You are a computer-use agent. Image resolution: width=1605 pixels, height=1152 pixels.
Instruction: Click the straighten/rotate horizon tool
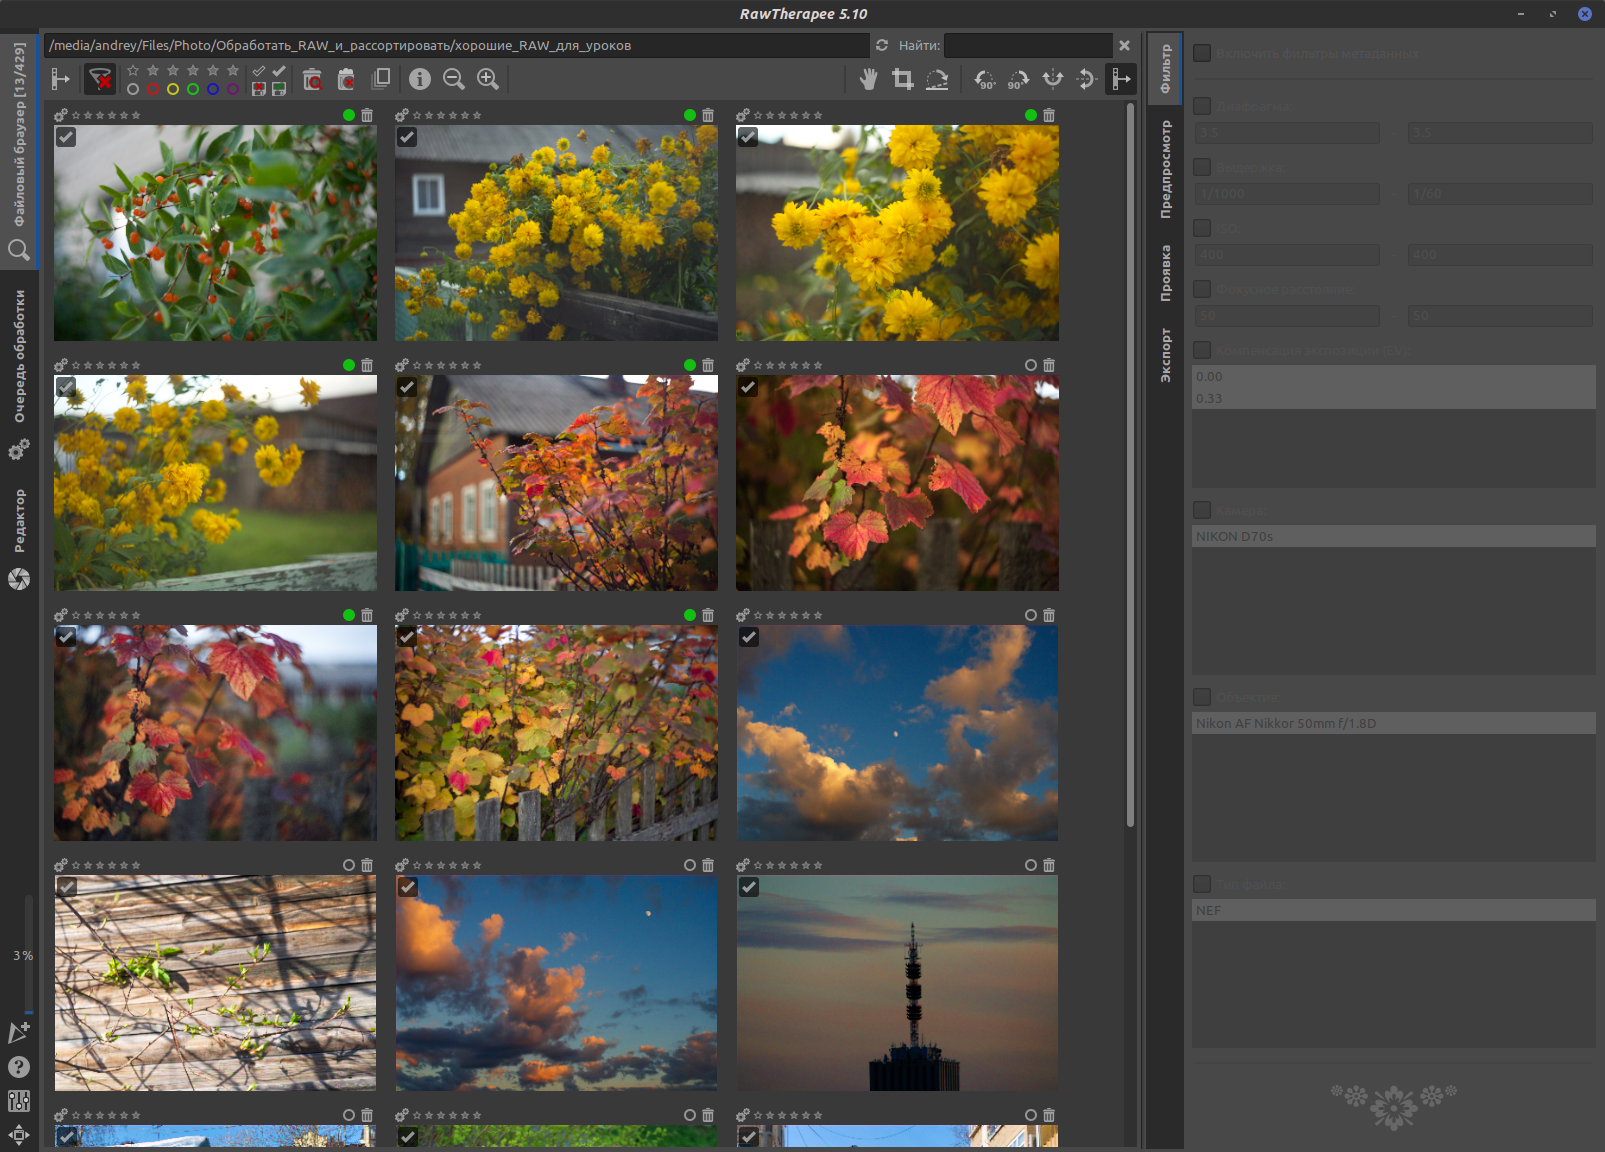(937, 79)
